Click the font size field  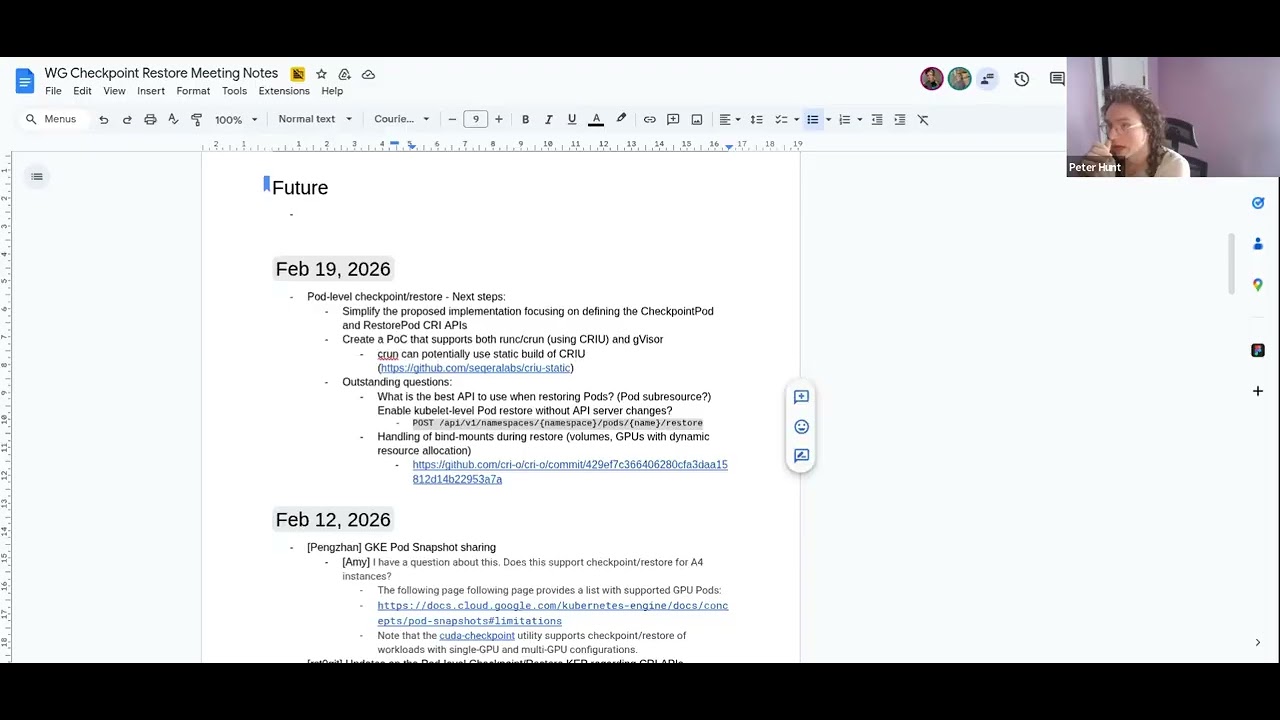click(476, 119)
